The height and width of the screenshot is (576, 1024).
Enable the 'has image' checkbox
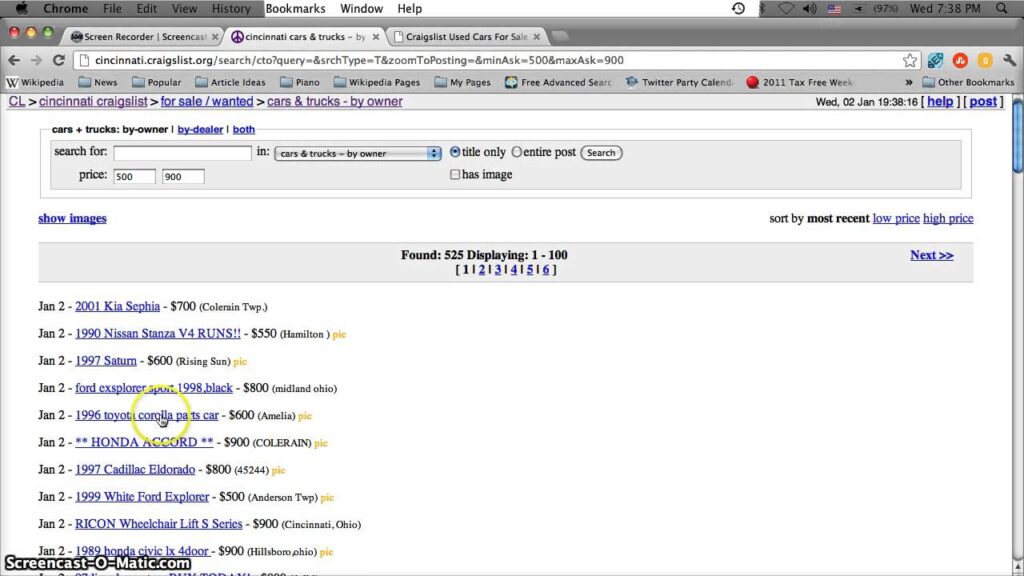455,175
